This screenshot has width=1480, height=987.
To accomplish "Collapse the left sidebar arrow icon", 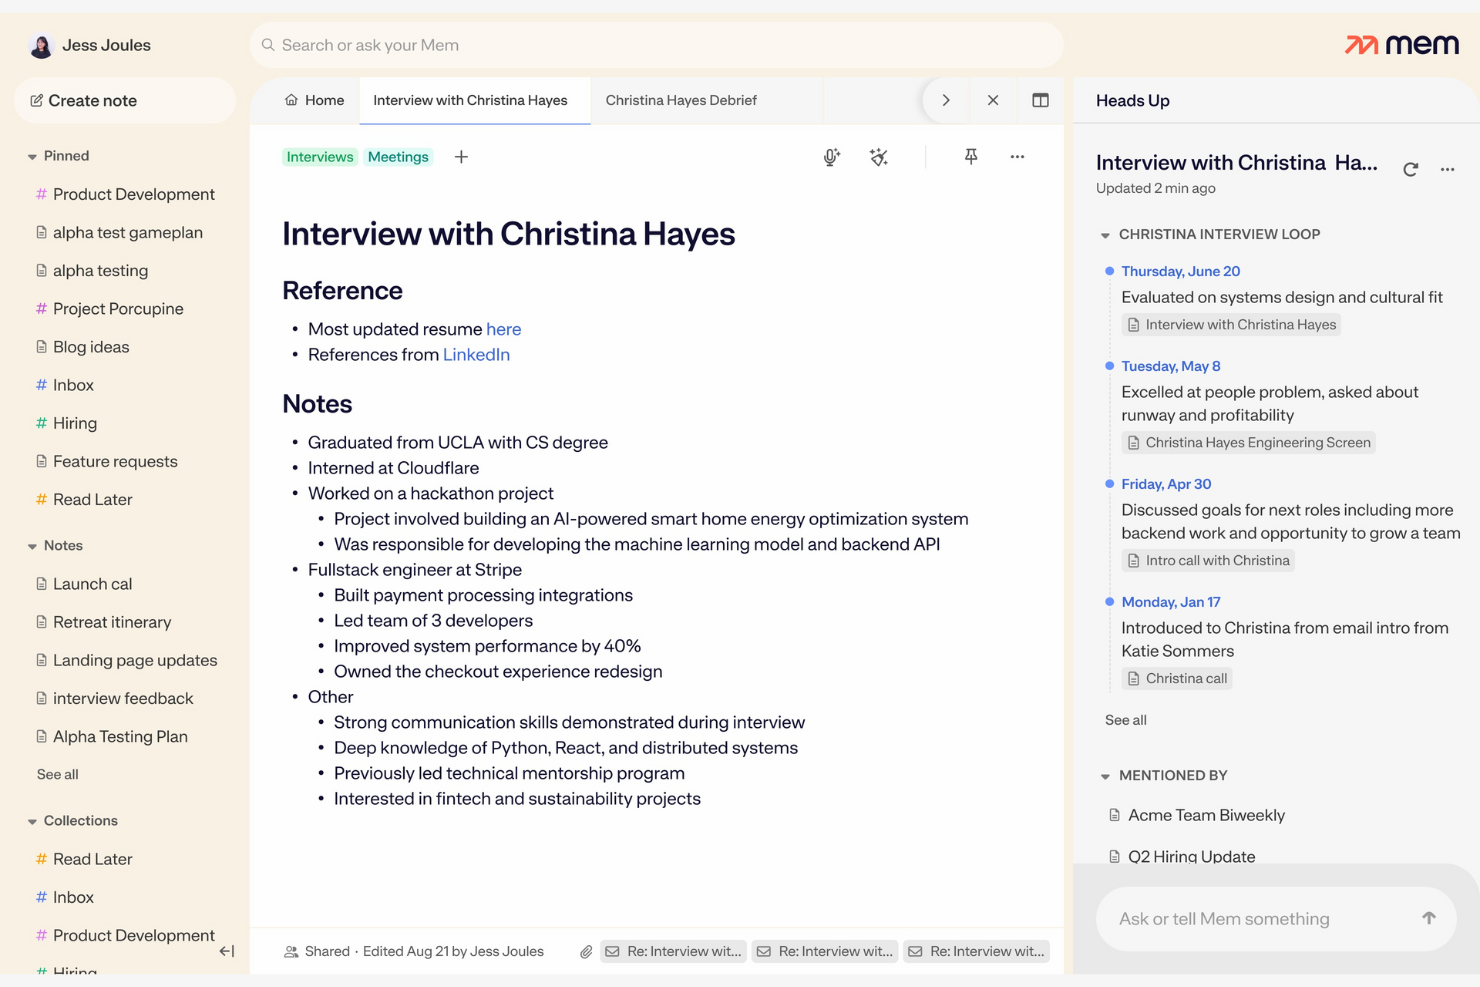I will (x=227, y=951).
